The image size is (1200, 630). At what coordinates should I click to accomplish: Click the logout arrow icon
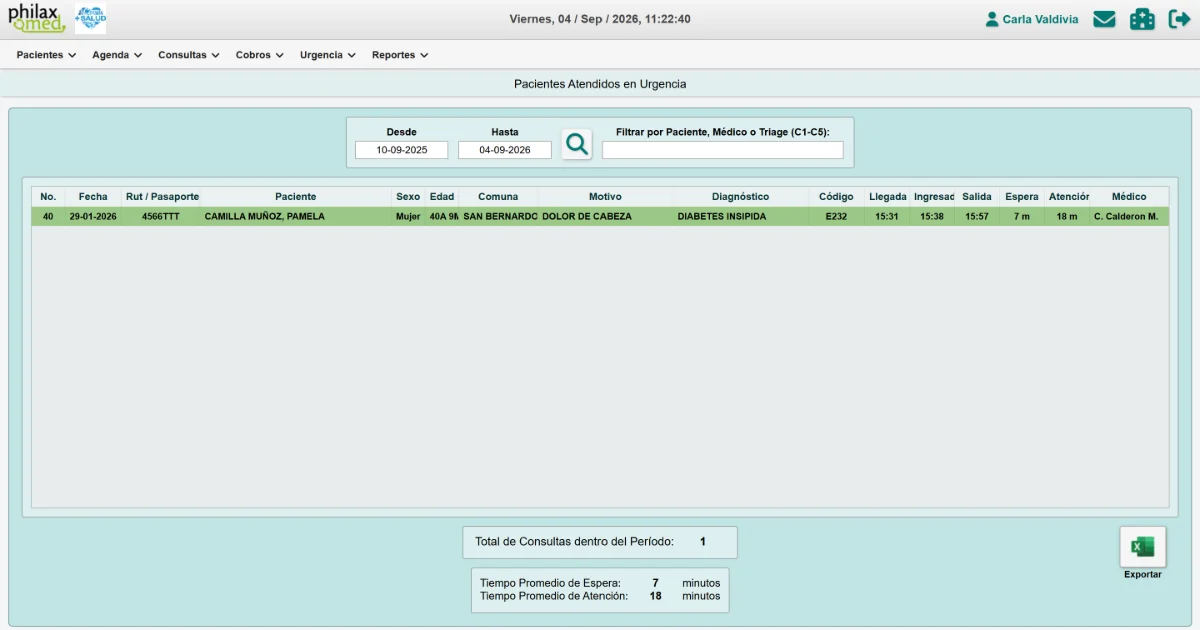[x=1179, y=19]
